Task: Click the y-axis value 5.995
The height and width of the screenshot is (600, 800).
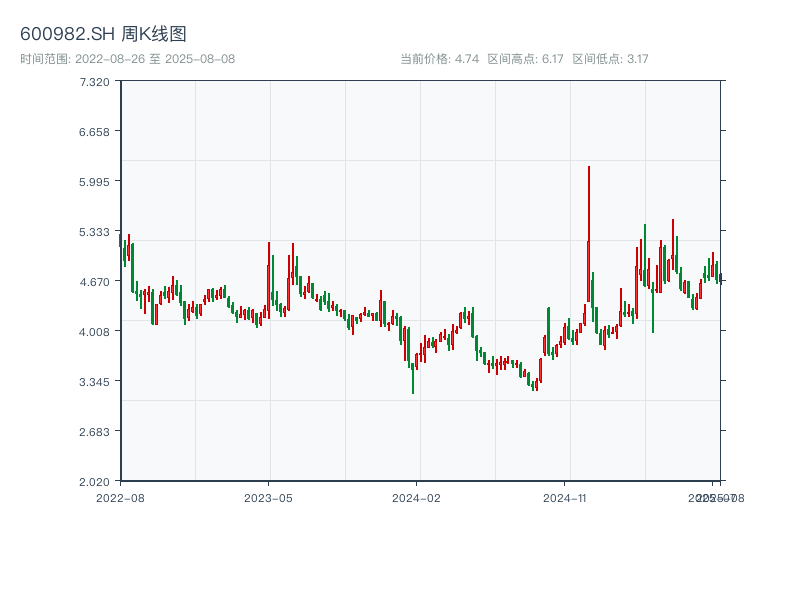Action: (94, 182)
